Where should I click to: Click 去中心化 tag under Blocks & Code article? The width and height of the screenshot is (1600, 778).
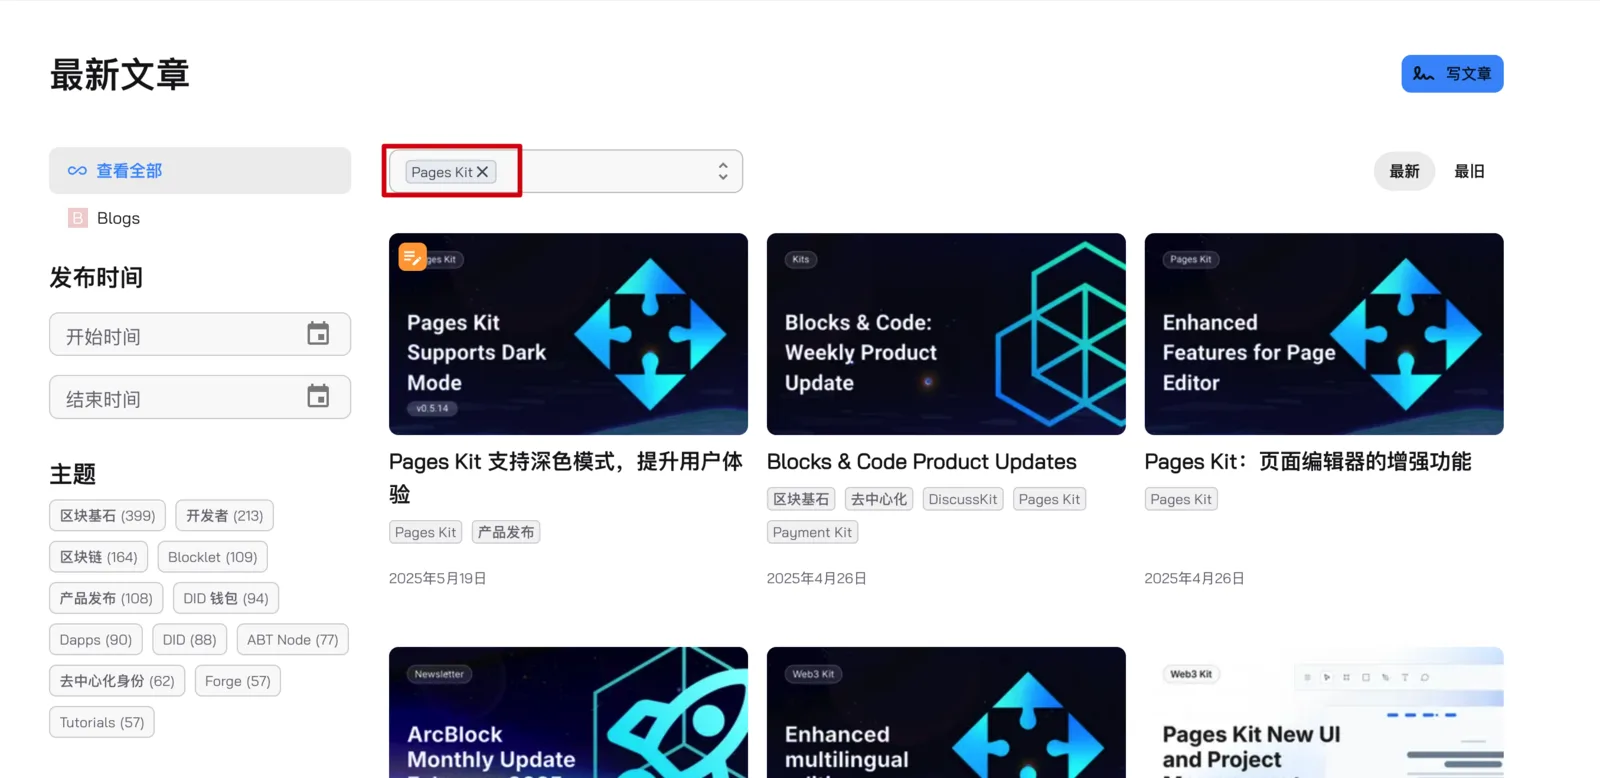pyautogui.click(x=879, y=499)
